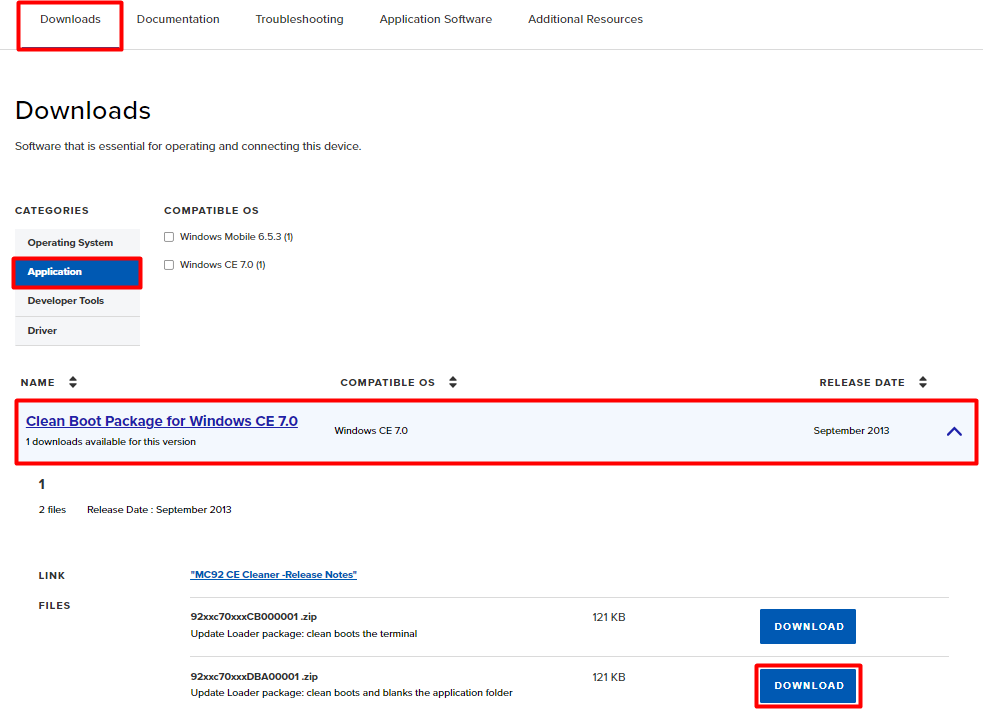This screenshot has height=715, width=983.
Task: Pick the Developer Tools category
Action: (66, 301)
